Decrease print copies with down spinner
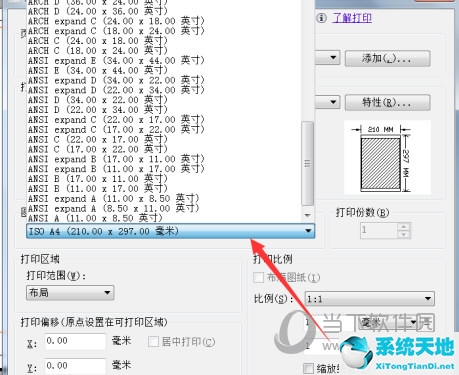 404,234
